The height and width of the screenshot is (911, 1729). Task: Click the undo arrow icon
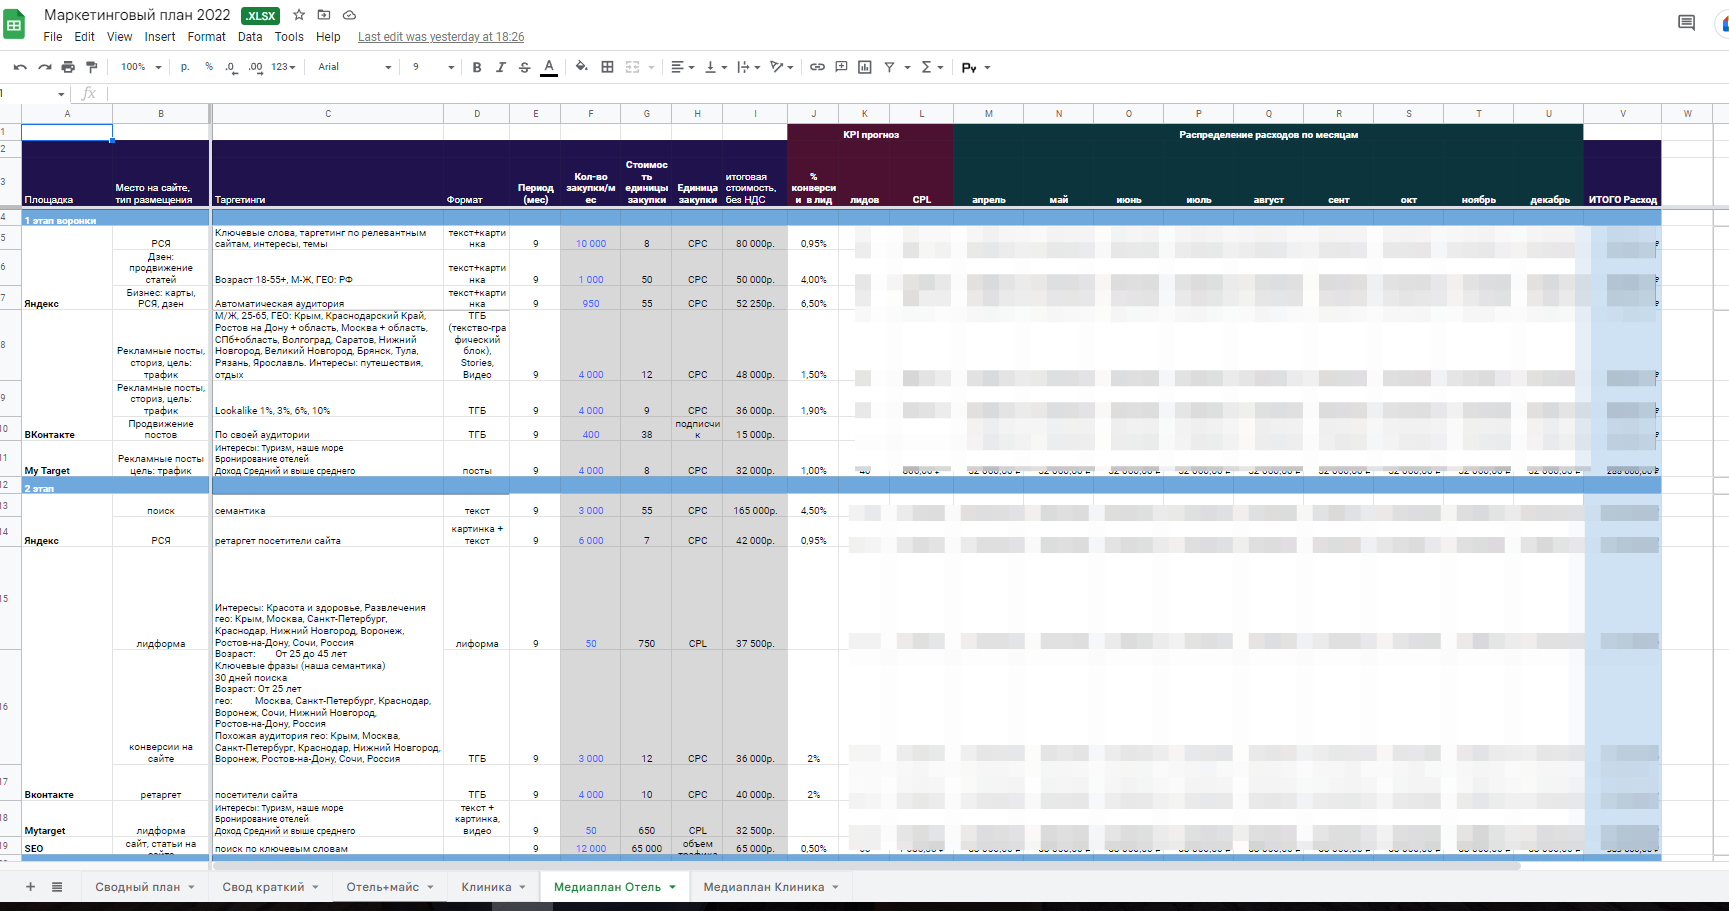(x=20, y=67)
